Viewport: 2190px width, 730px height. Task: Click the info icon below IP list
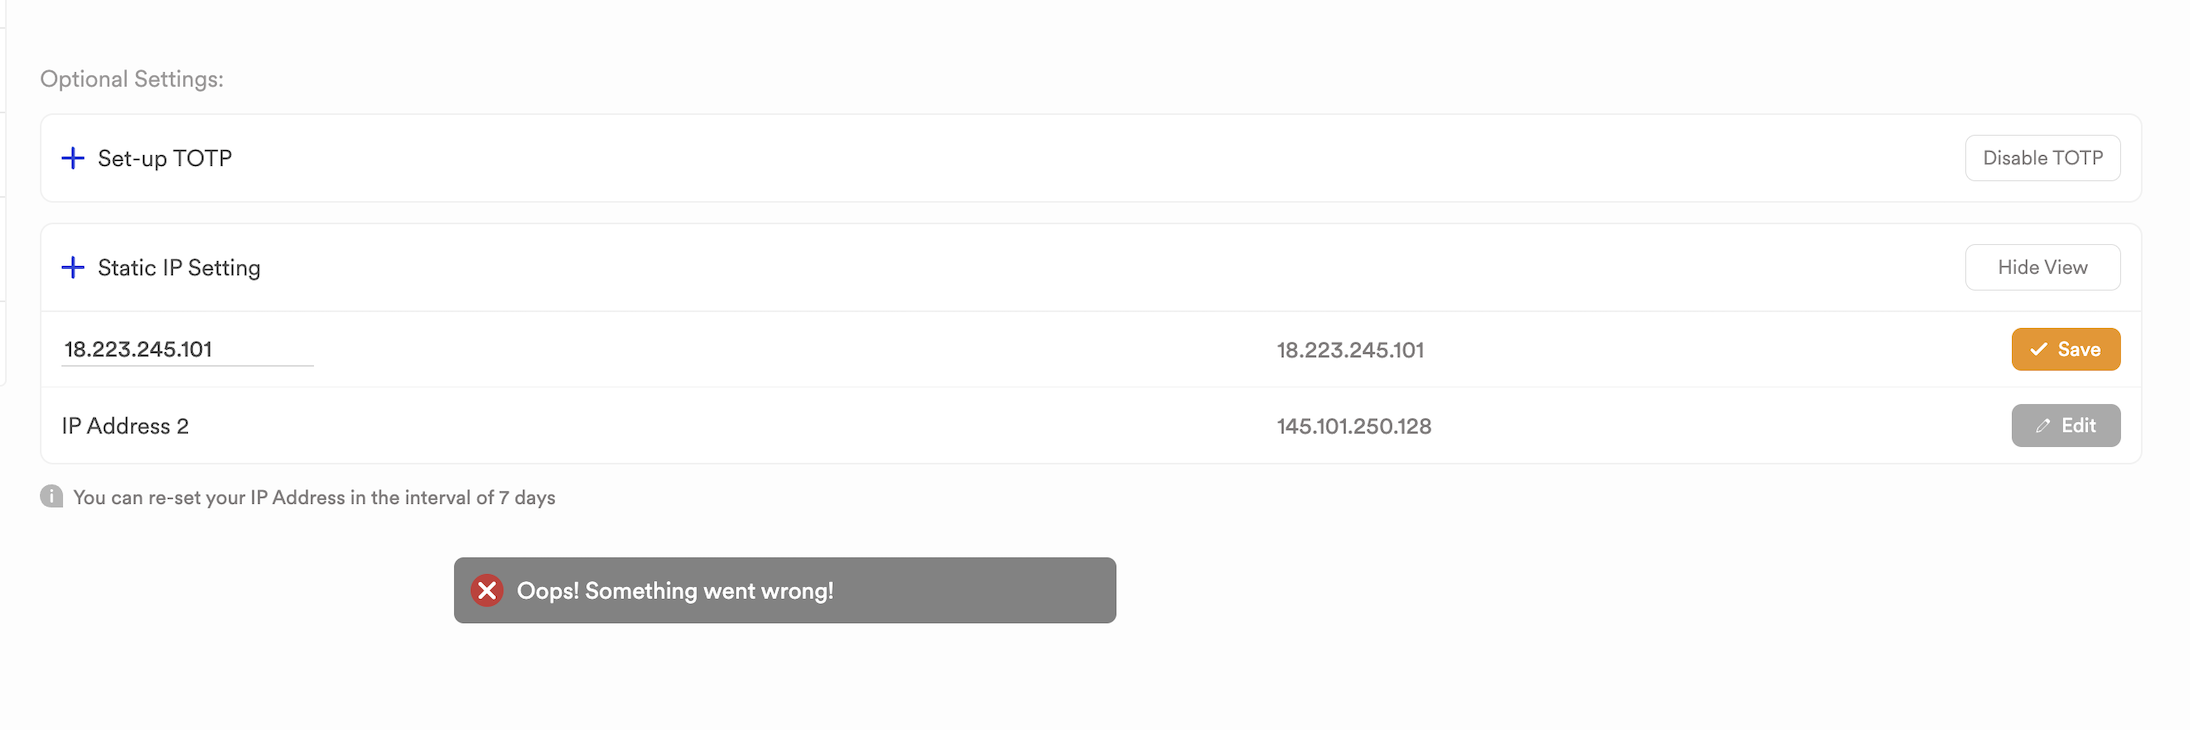pyautogui.click(x=52, y=497)
